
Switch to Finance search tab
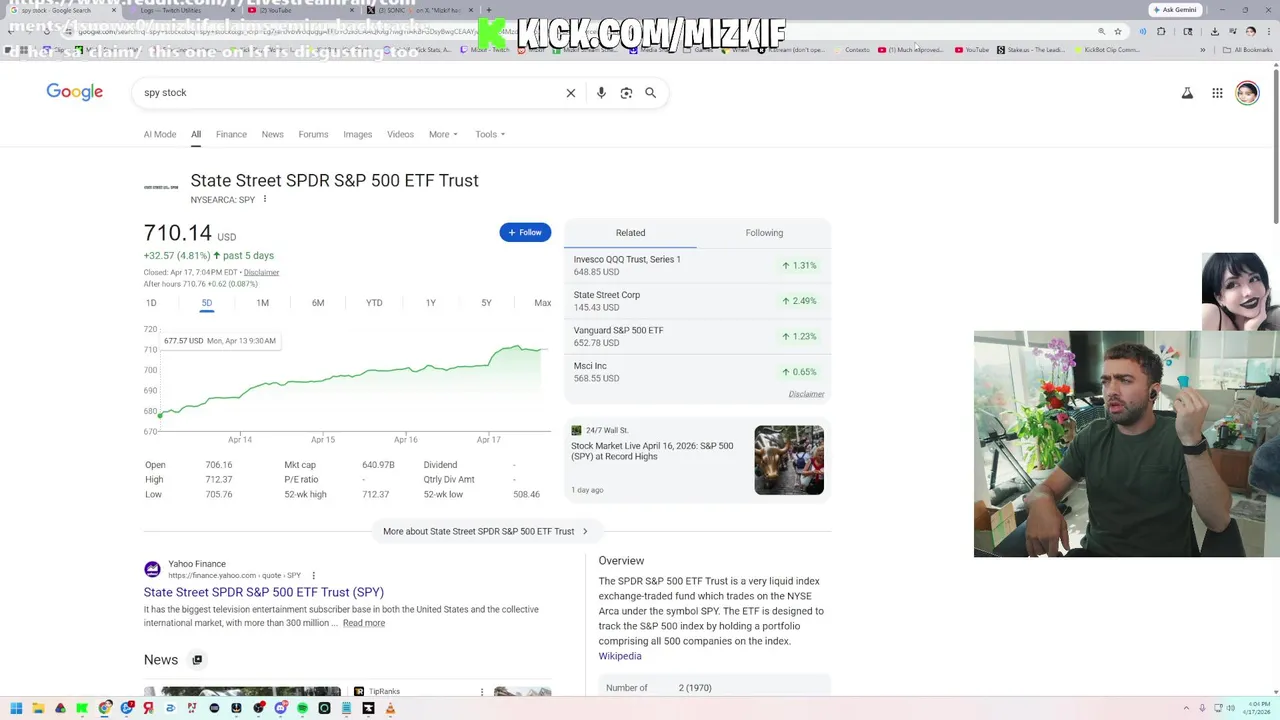(x=231, y=134)
